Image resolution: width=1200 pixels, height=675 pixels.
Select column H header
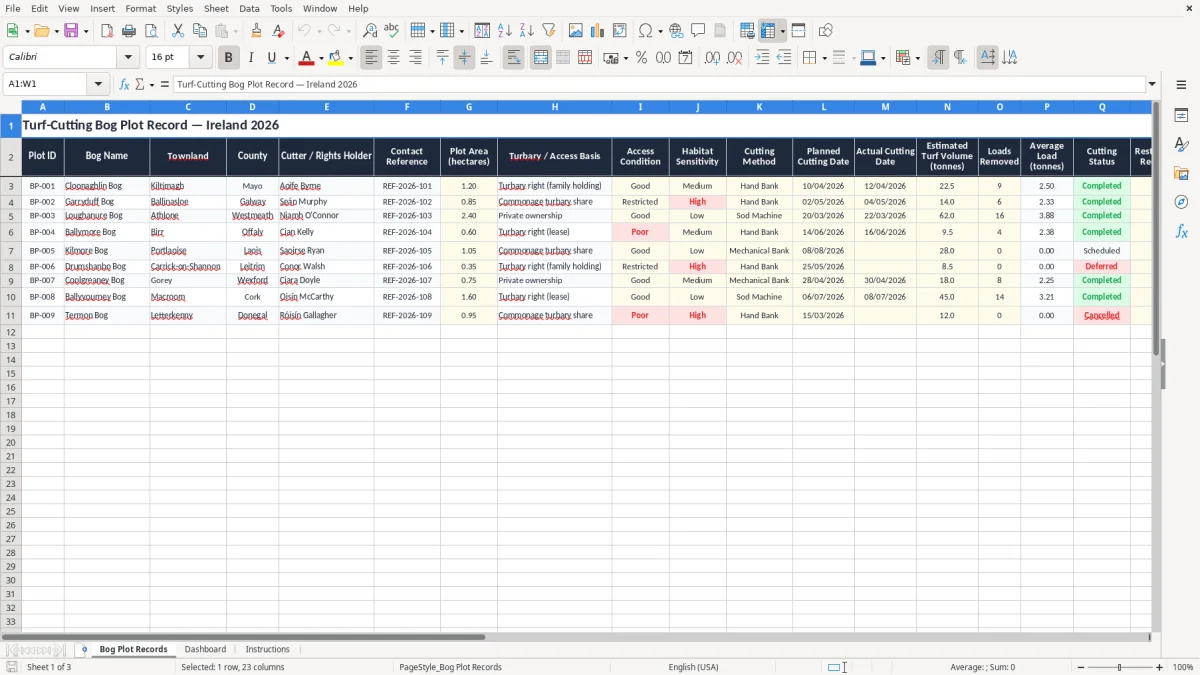coord(554,106)
